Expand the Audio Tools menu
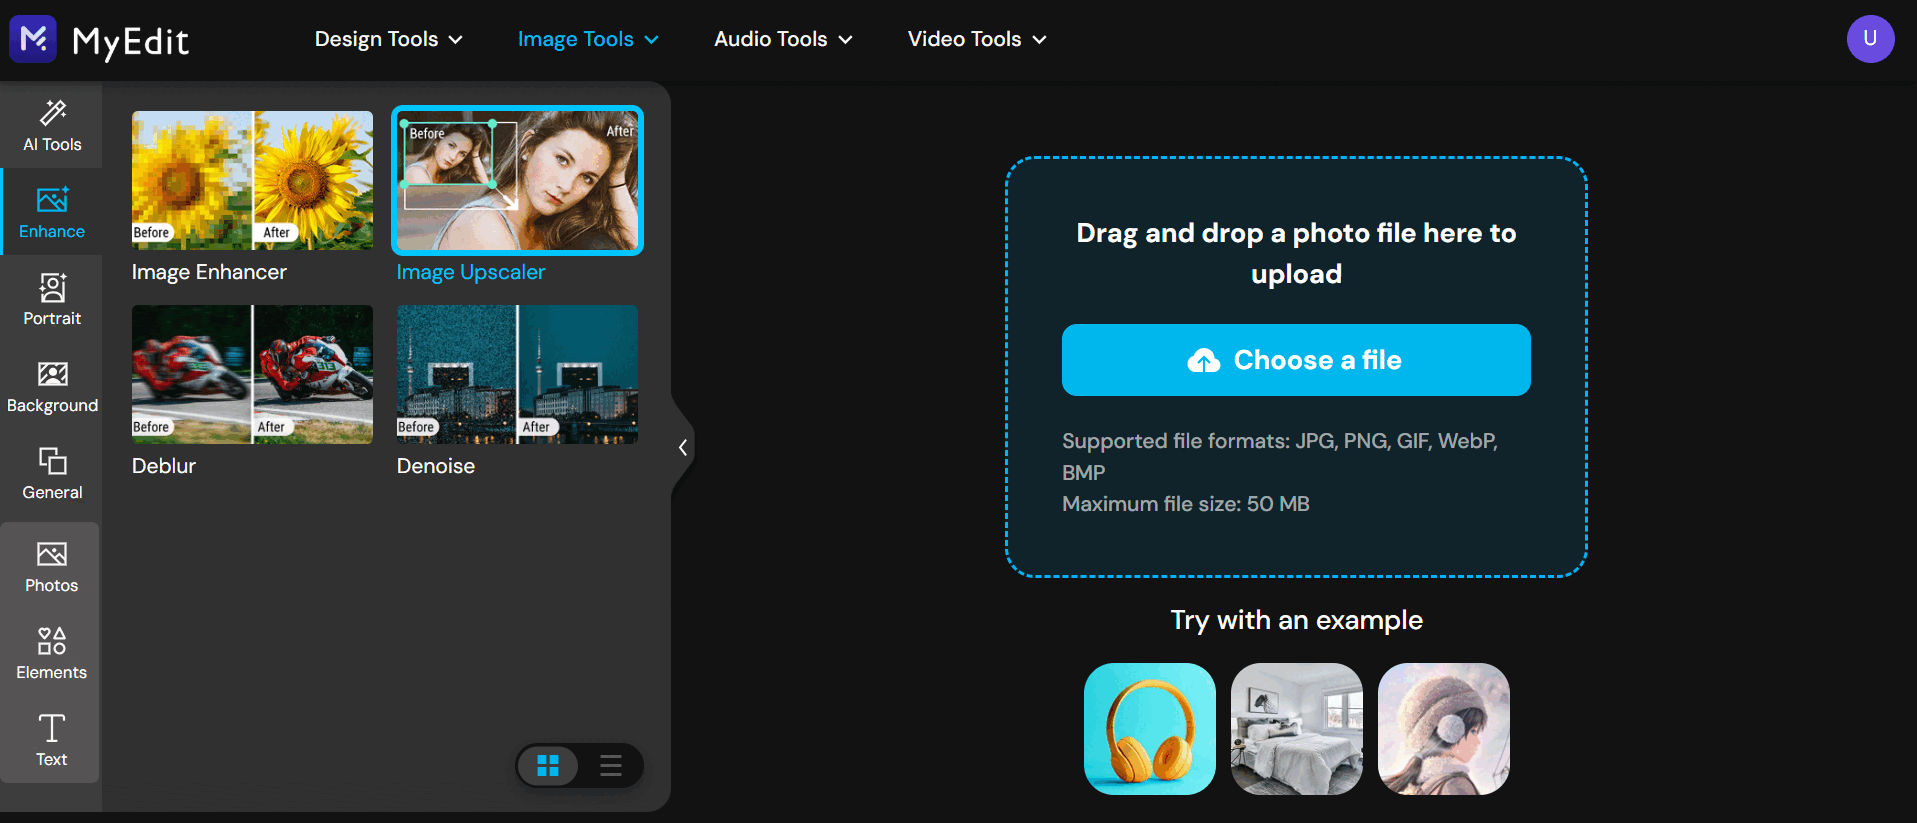 tap(783, 39)
